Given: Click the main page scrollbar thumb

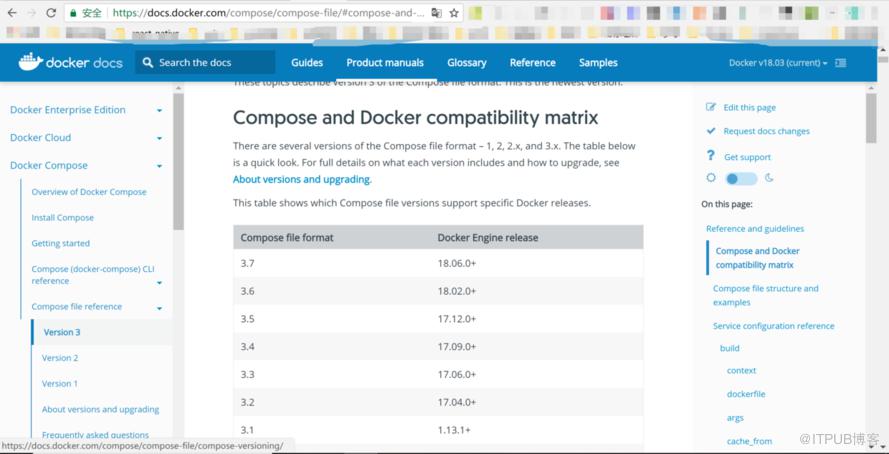Looking at the screenshot, I should point(871,118).
